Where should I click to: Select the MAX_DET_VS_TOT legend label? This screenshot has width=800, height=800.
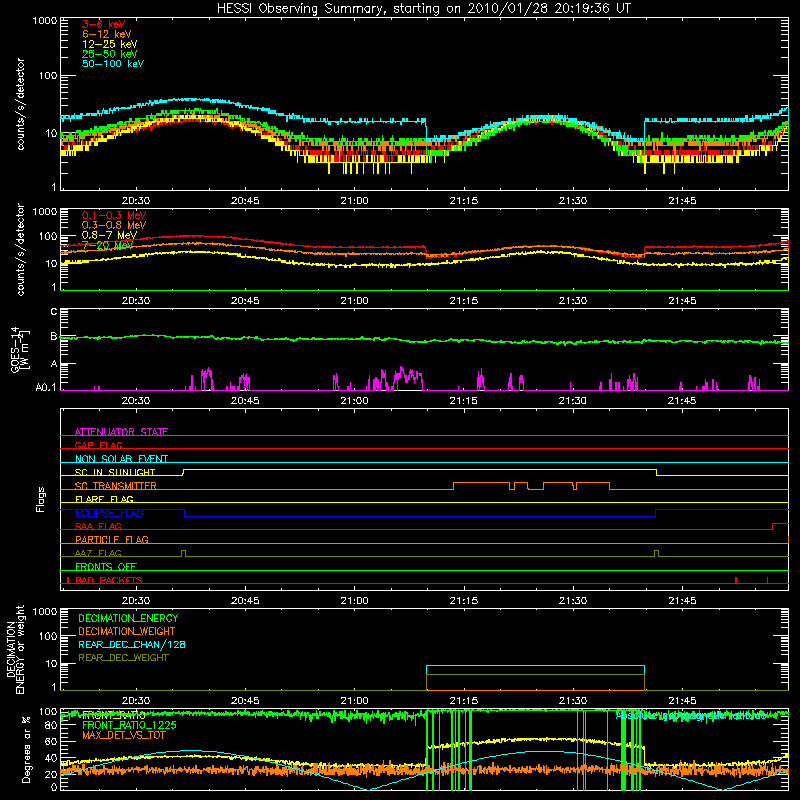click(x=124, y=735)
